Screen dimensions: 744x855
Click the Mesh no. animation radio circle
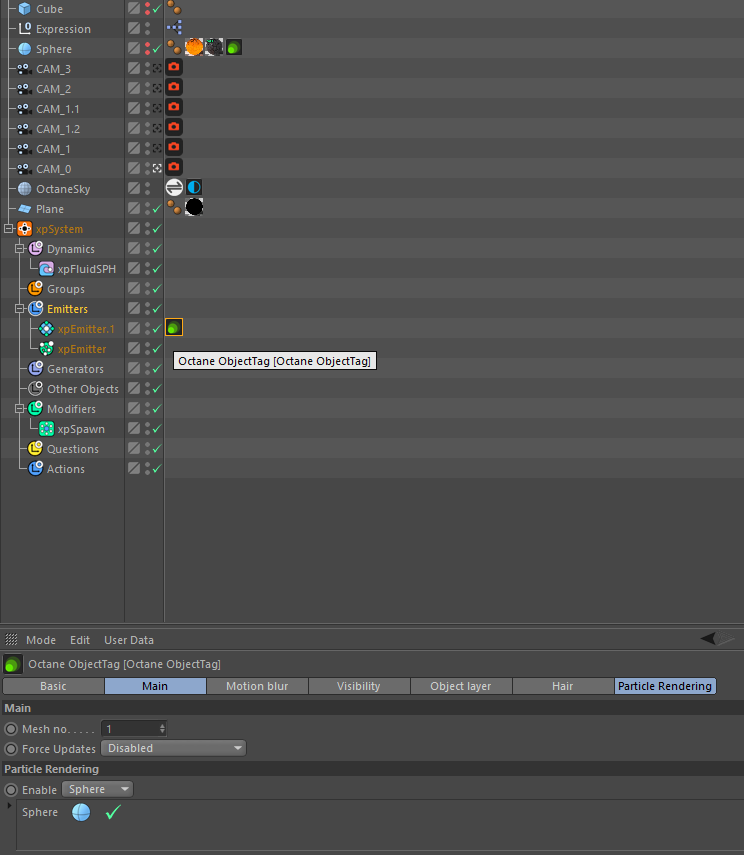11,729
